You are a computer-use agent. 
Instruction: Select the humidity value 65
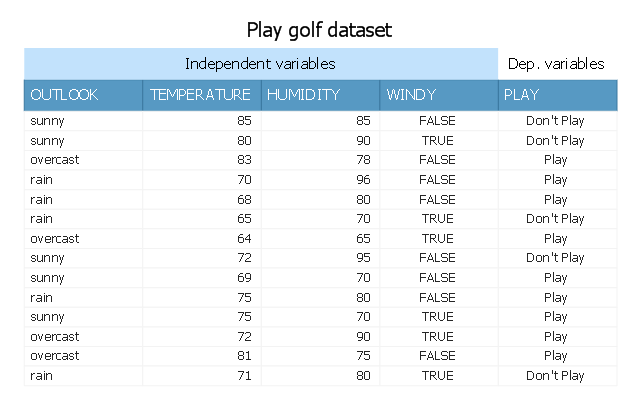click(362, 238)
